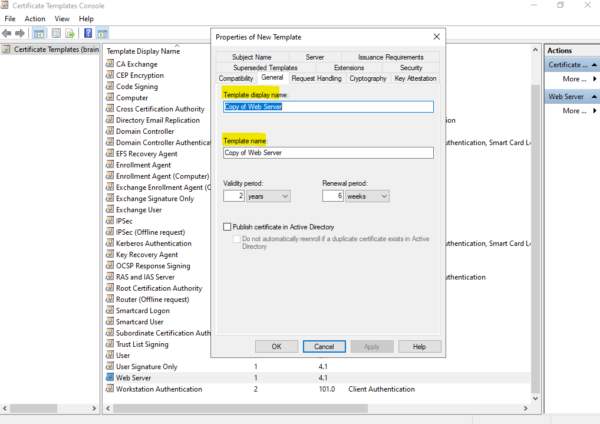Click the Show/Hide Action Pane toolbar icon
This screenshot has width=600, height=424.
(x=102, y=33)
